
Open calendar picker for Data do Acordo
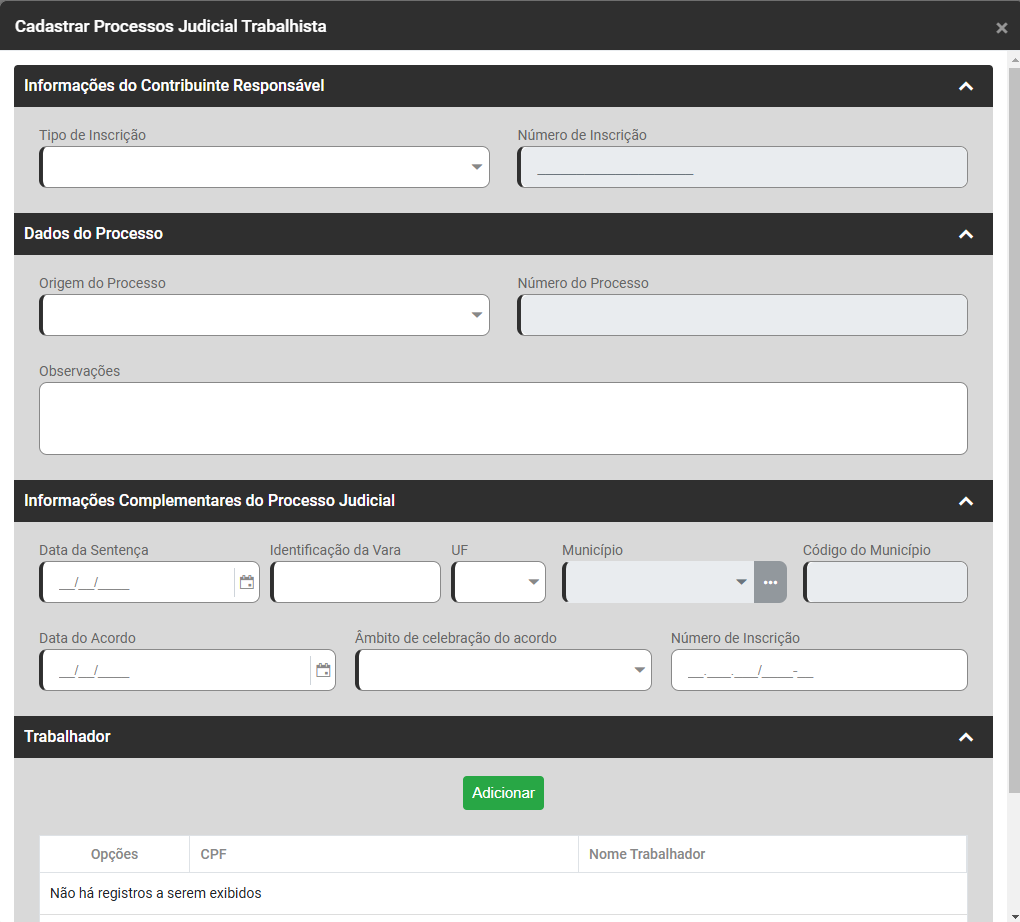click(x=323, y=670)
